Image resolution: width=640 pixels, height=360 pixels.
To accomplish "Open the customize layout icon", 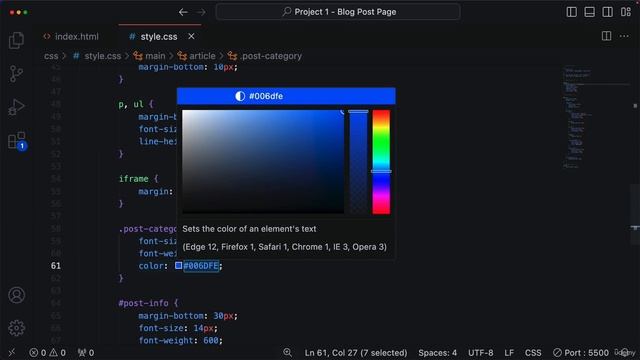I will 626,12.
